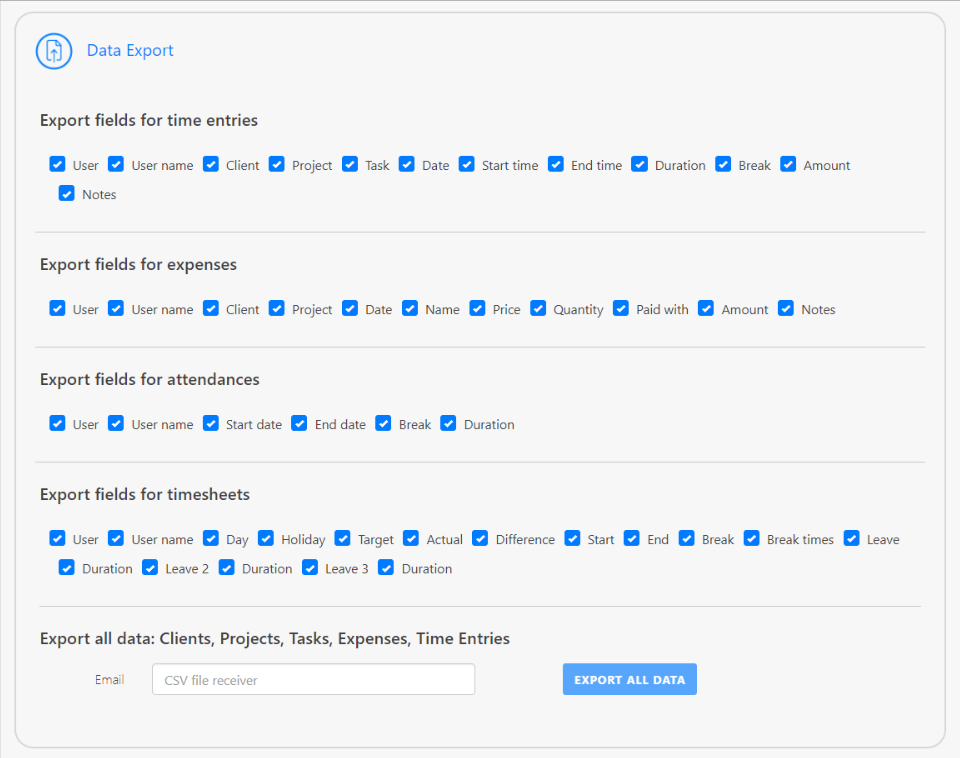The height and width of the screenshot is (758, 960).
Task: Disable the Holiday timesheet field
Action: coord(266,538)
